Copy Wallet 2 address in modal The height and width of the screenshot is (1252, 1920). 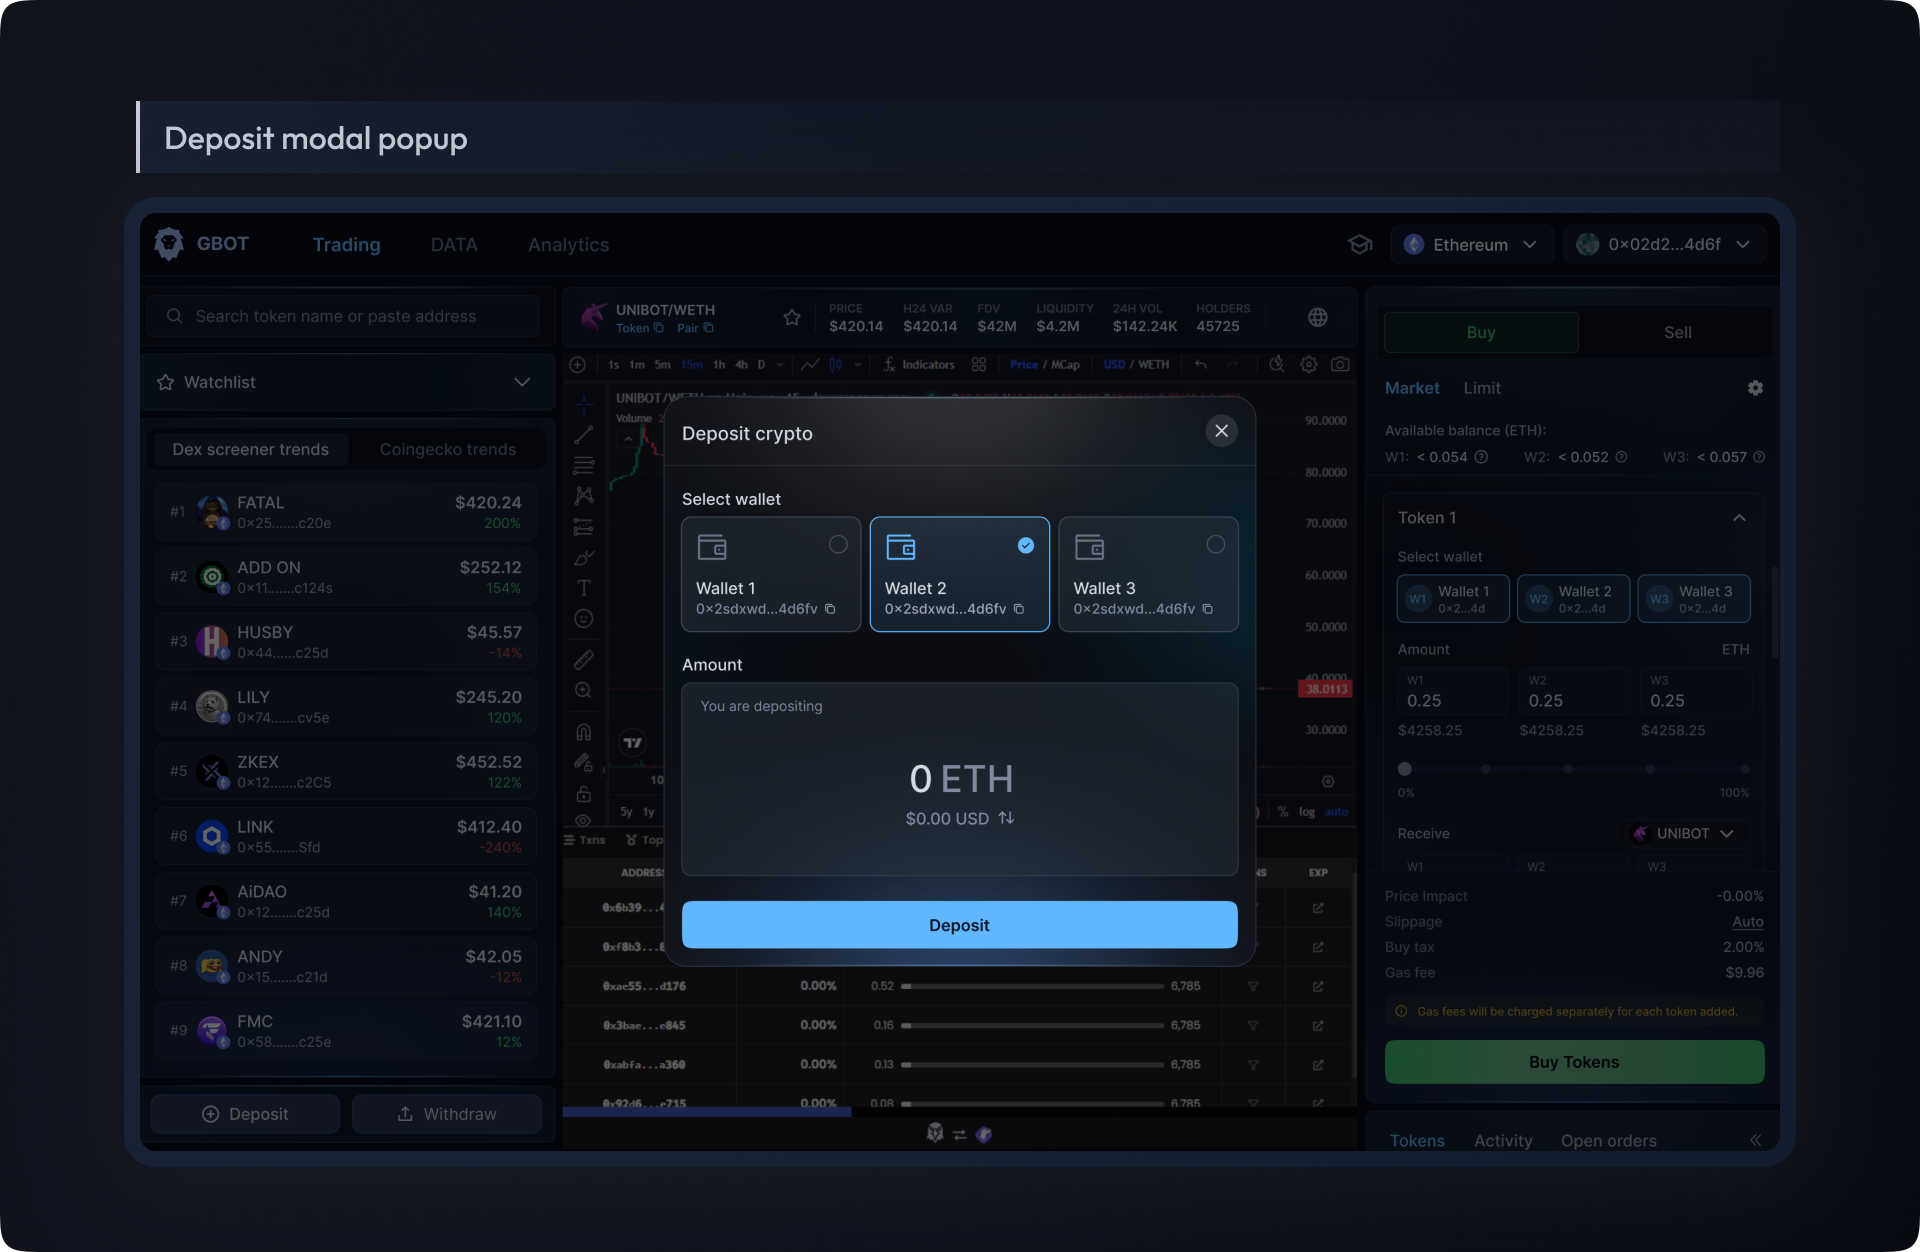[1019, 609]
